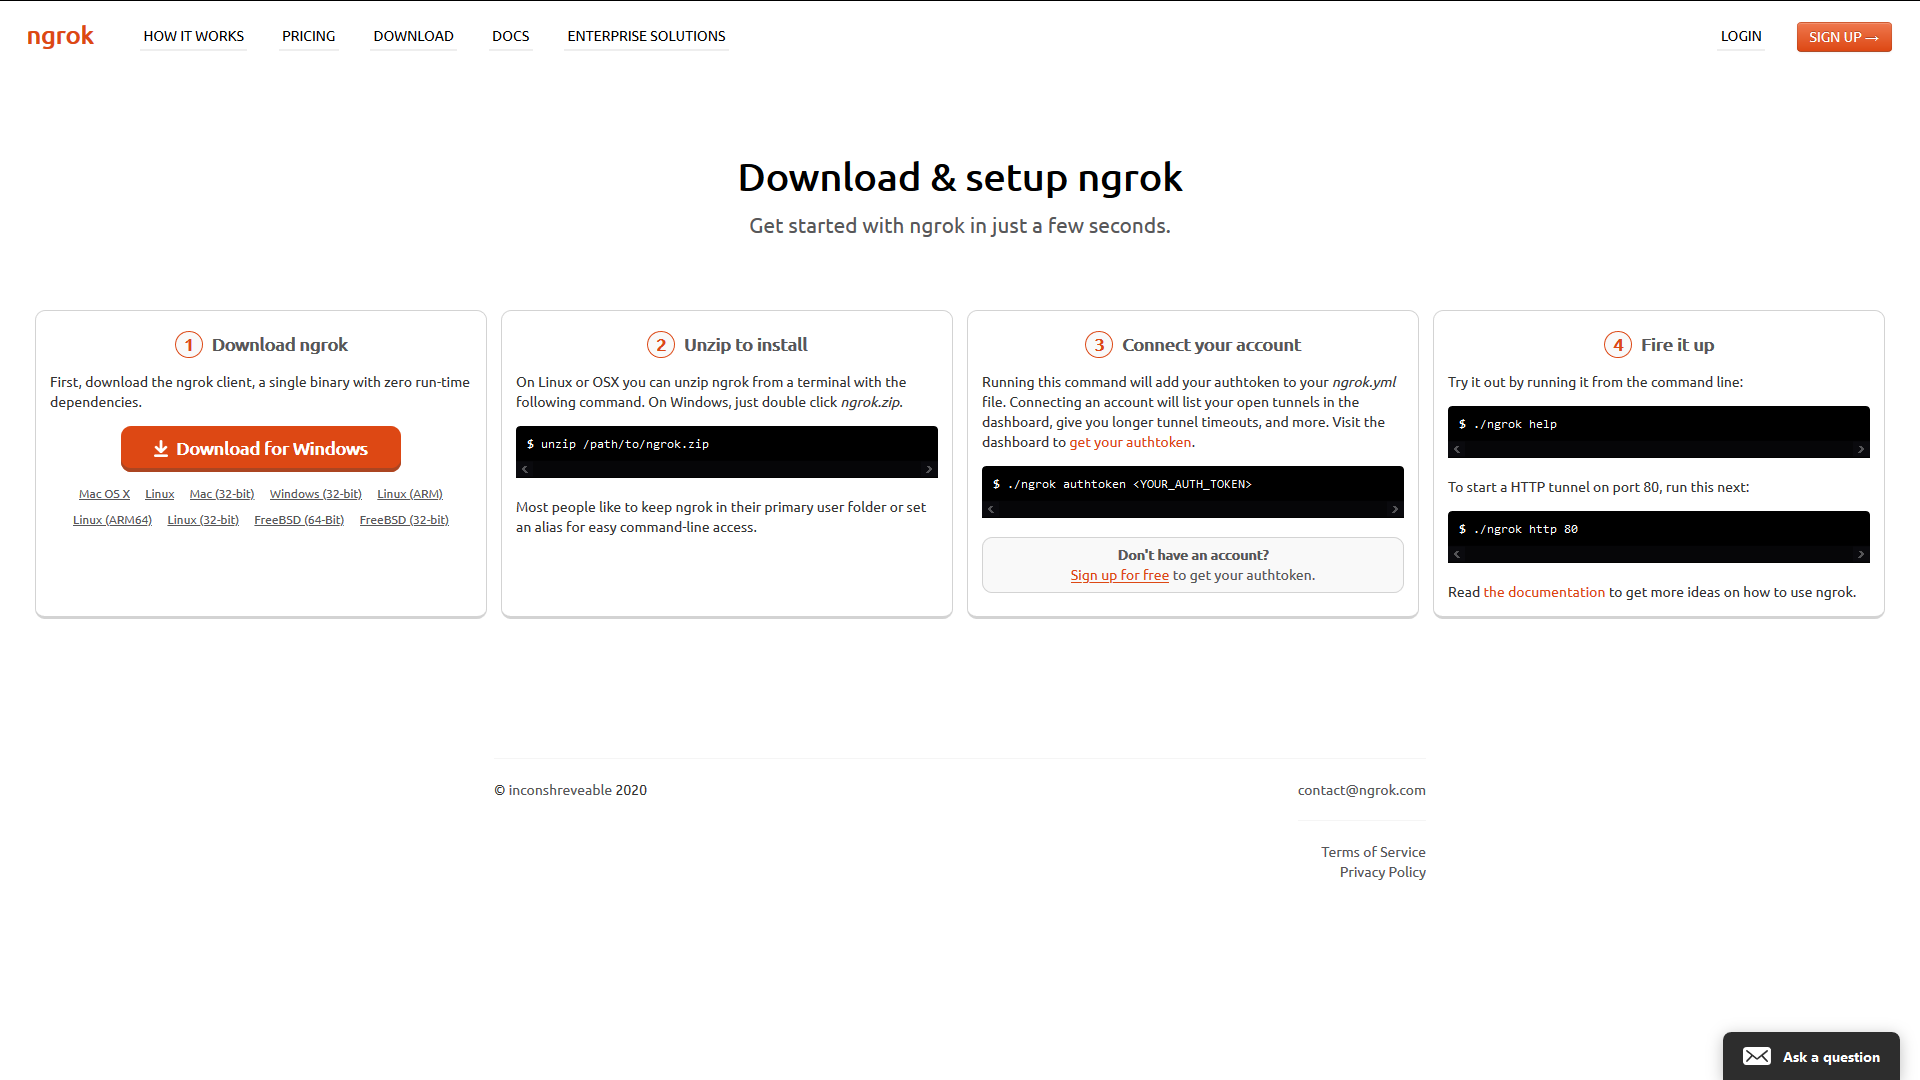Select Mac OS X download option
Image resolution: width=1920 pixels, height=1080 pixels.
[105, 493]
